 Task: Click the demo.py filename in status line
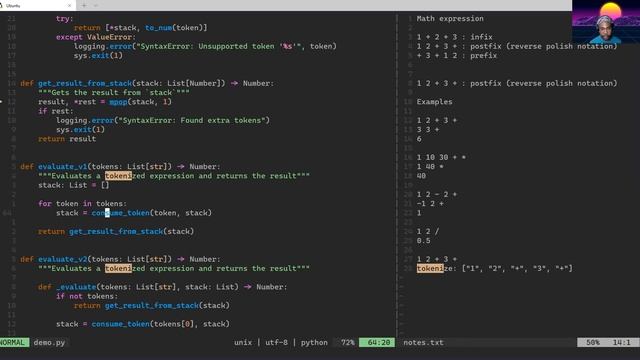coord(49,342)
